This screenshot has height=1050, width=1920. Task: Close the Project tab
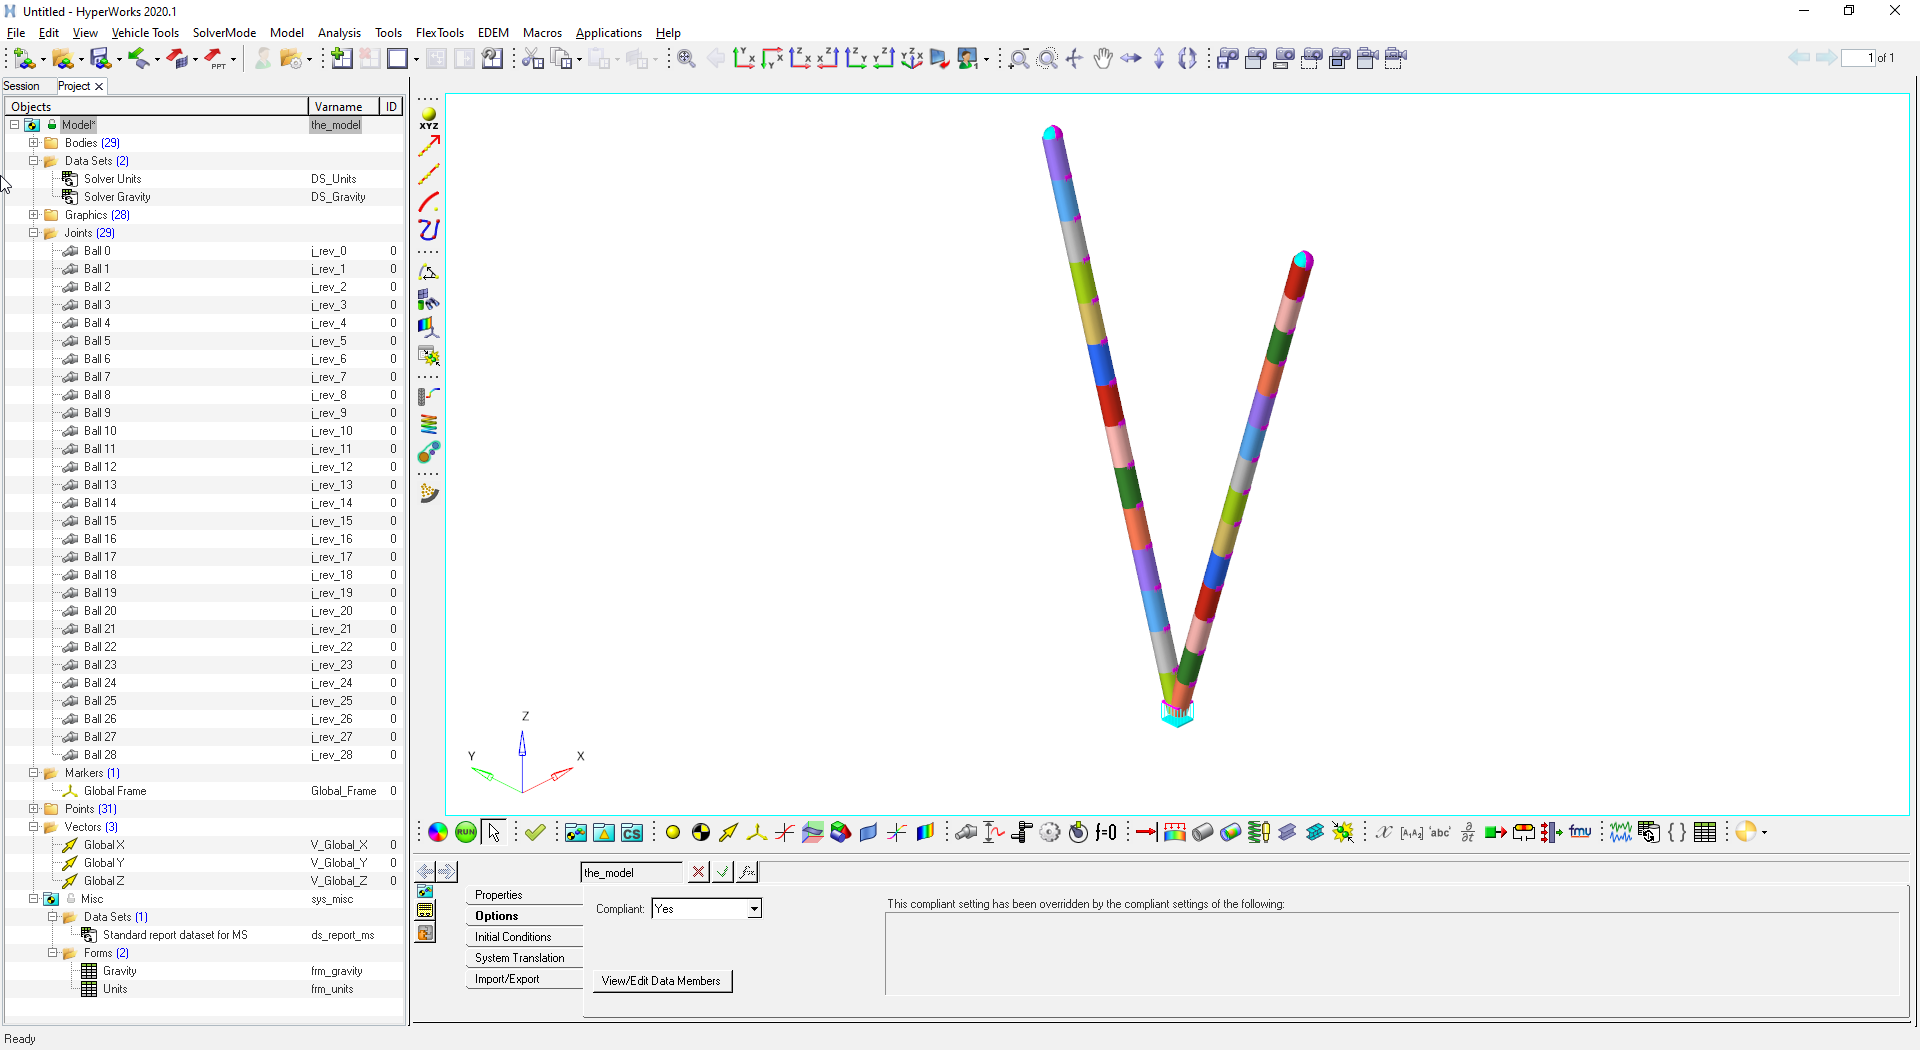[x=99, y=87]
